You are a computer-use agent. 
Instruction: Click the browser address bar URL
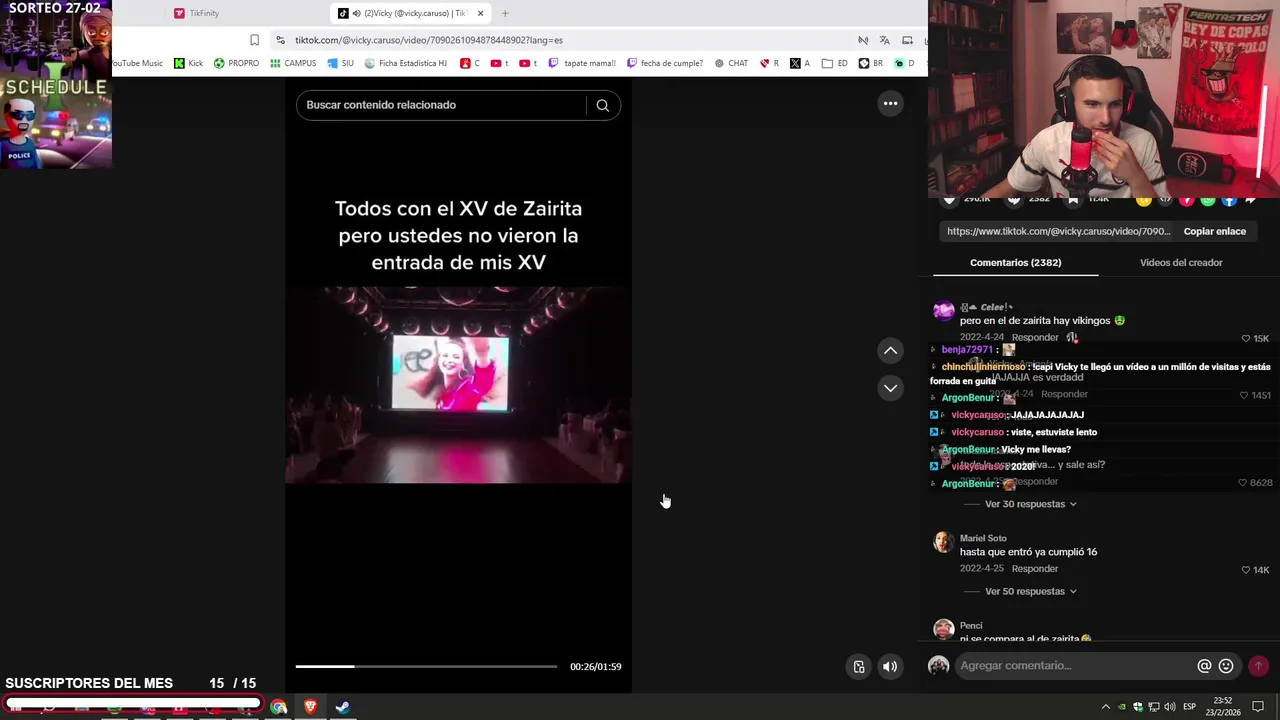point(429,40)
